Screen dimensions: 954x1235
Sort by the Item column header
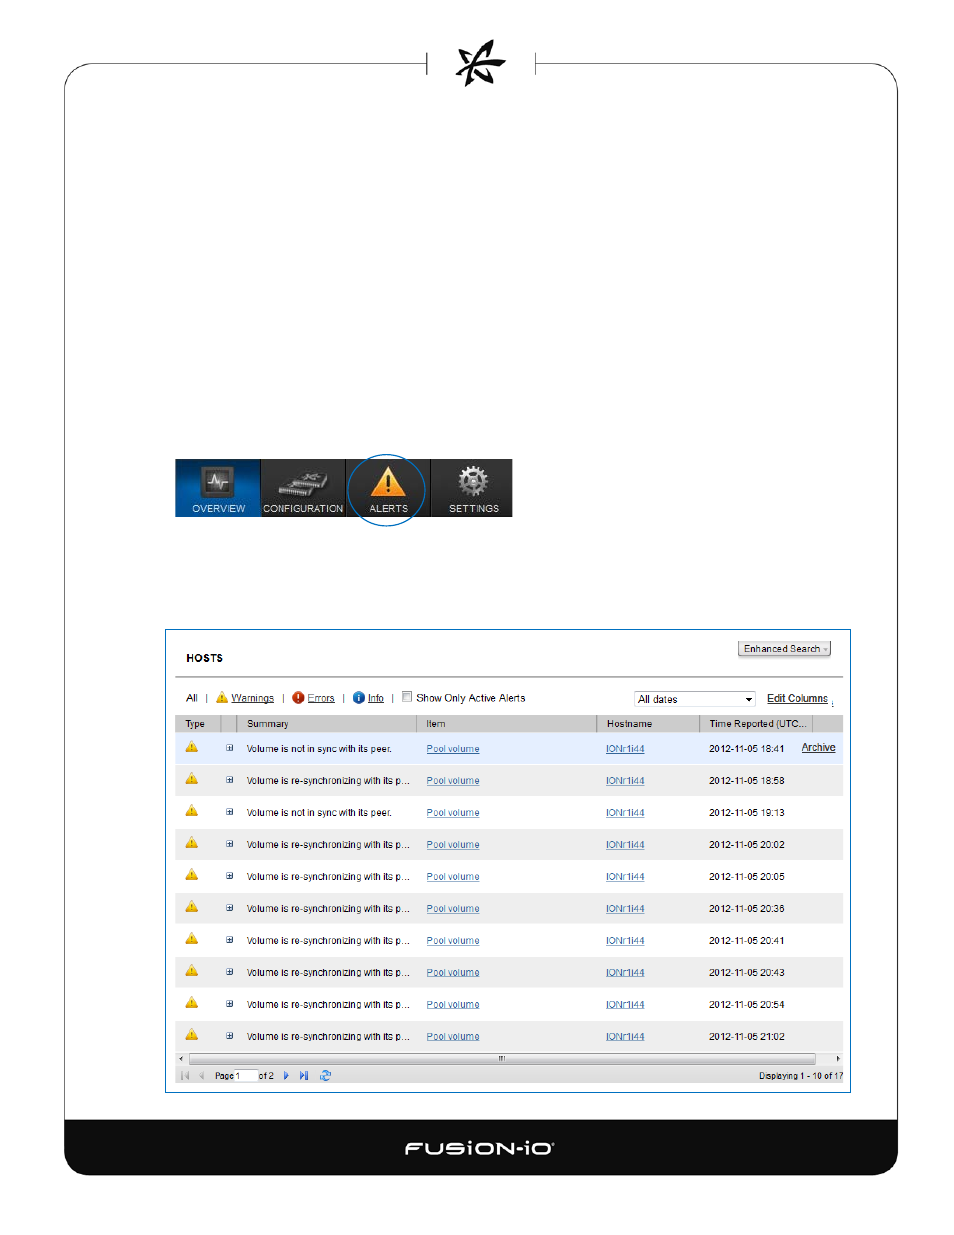pos(506,724)
